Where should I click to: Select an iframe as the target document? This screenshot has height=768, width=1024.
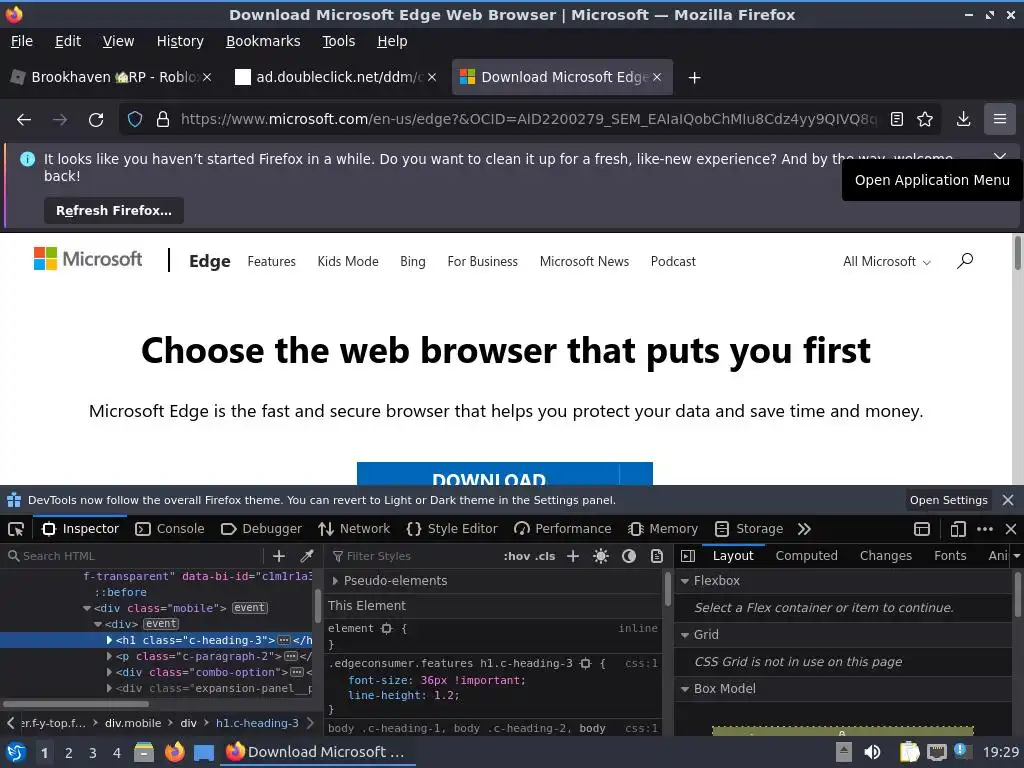(921, 529)
